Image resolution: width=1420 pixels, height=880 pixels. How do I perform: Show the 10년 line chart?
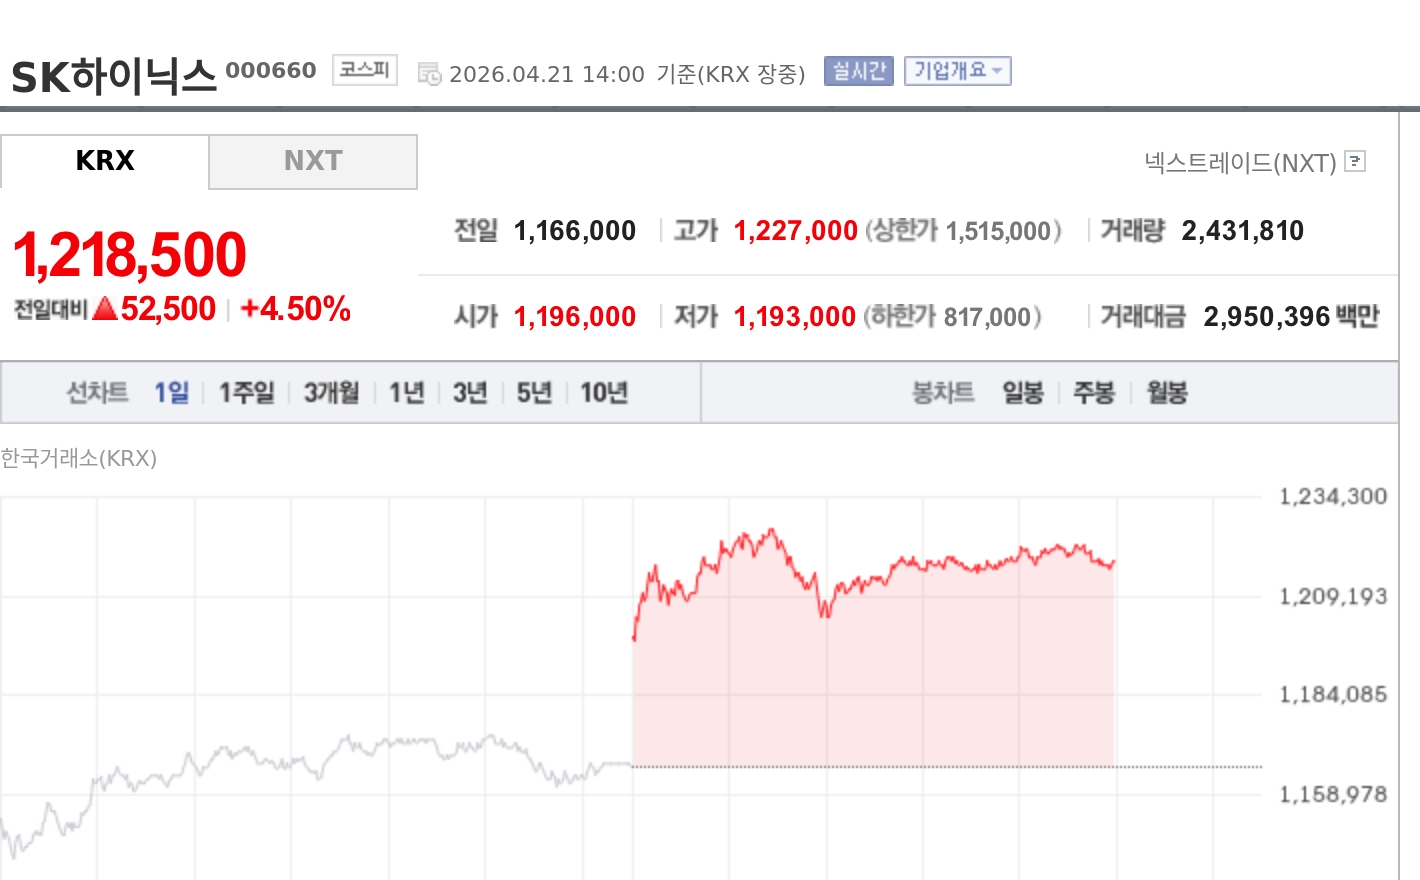(x=604, y=393)
